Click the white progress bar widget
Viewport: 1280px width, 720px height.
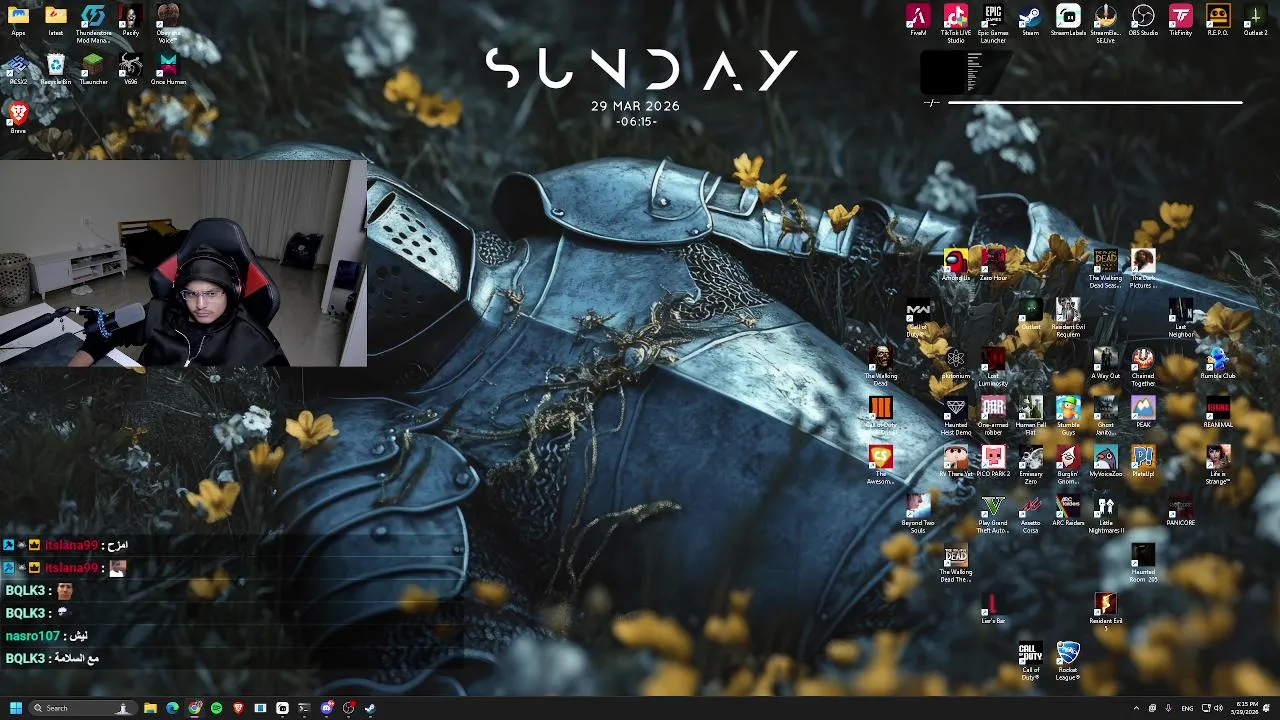[x=1094, y=102]
